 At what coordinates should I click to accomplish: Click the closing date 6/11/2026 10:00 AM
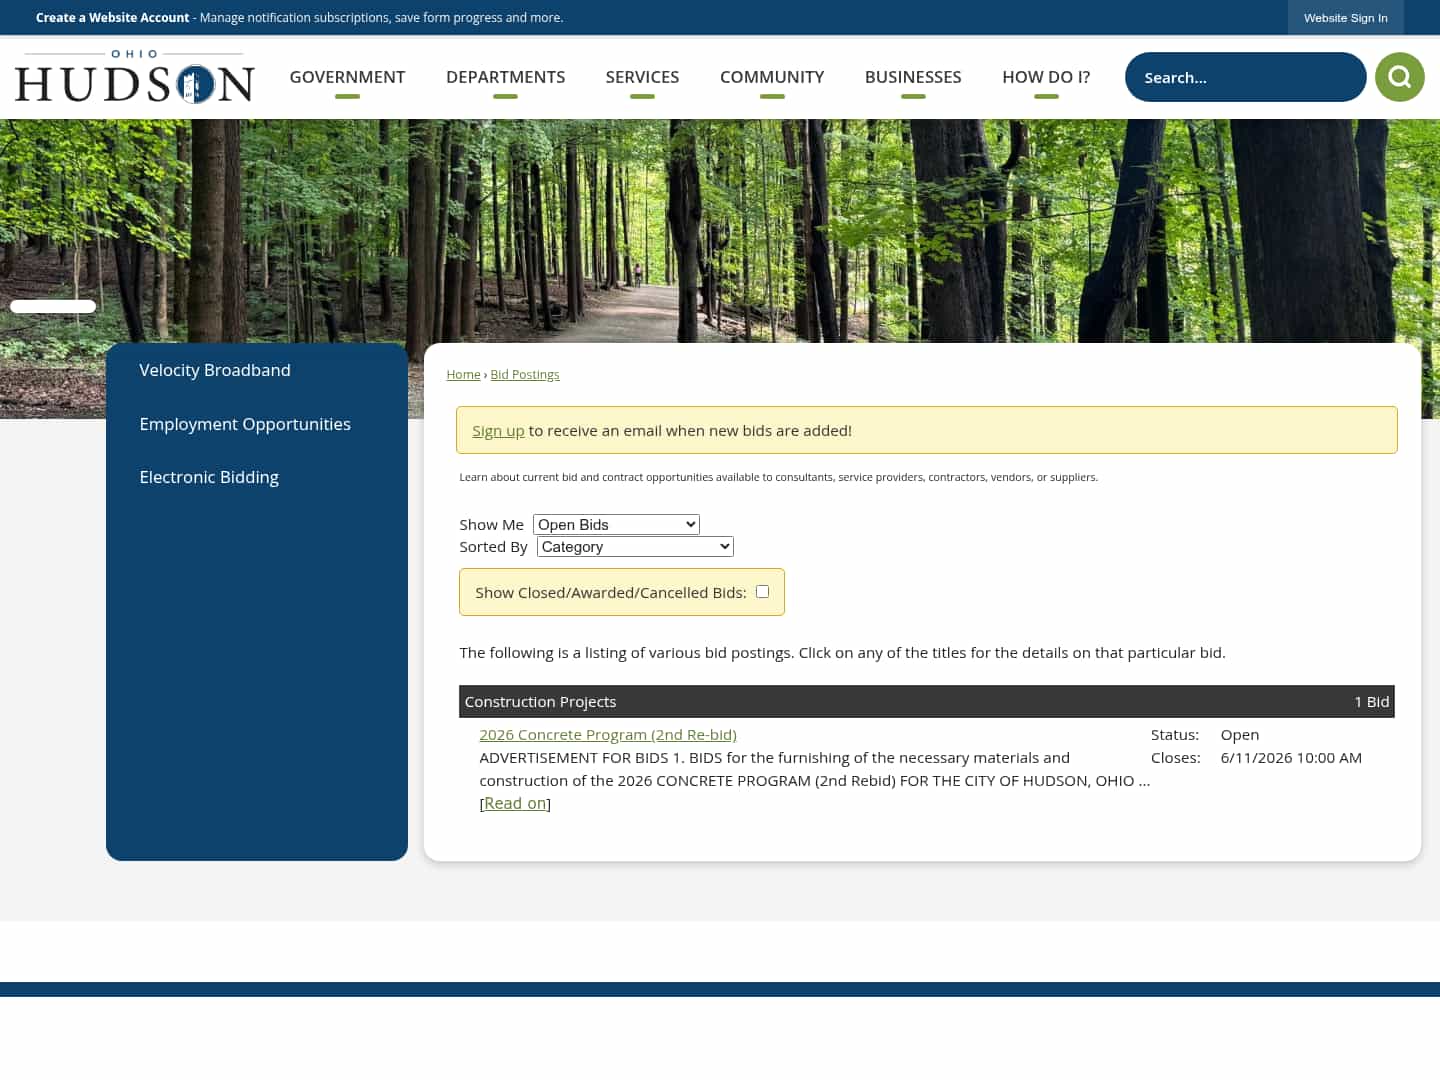click(x=1291, y=757)
